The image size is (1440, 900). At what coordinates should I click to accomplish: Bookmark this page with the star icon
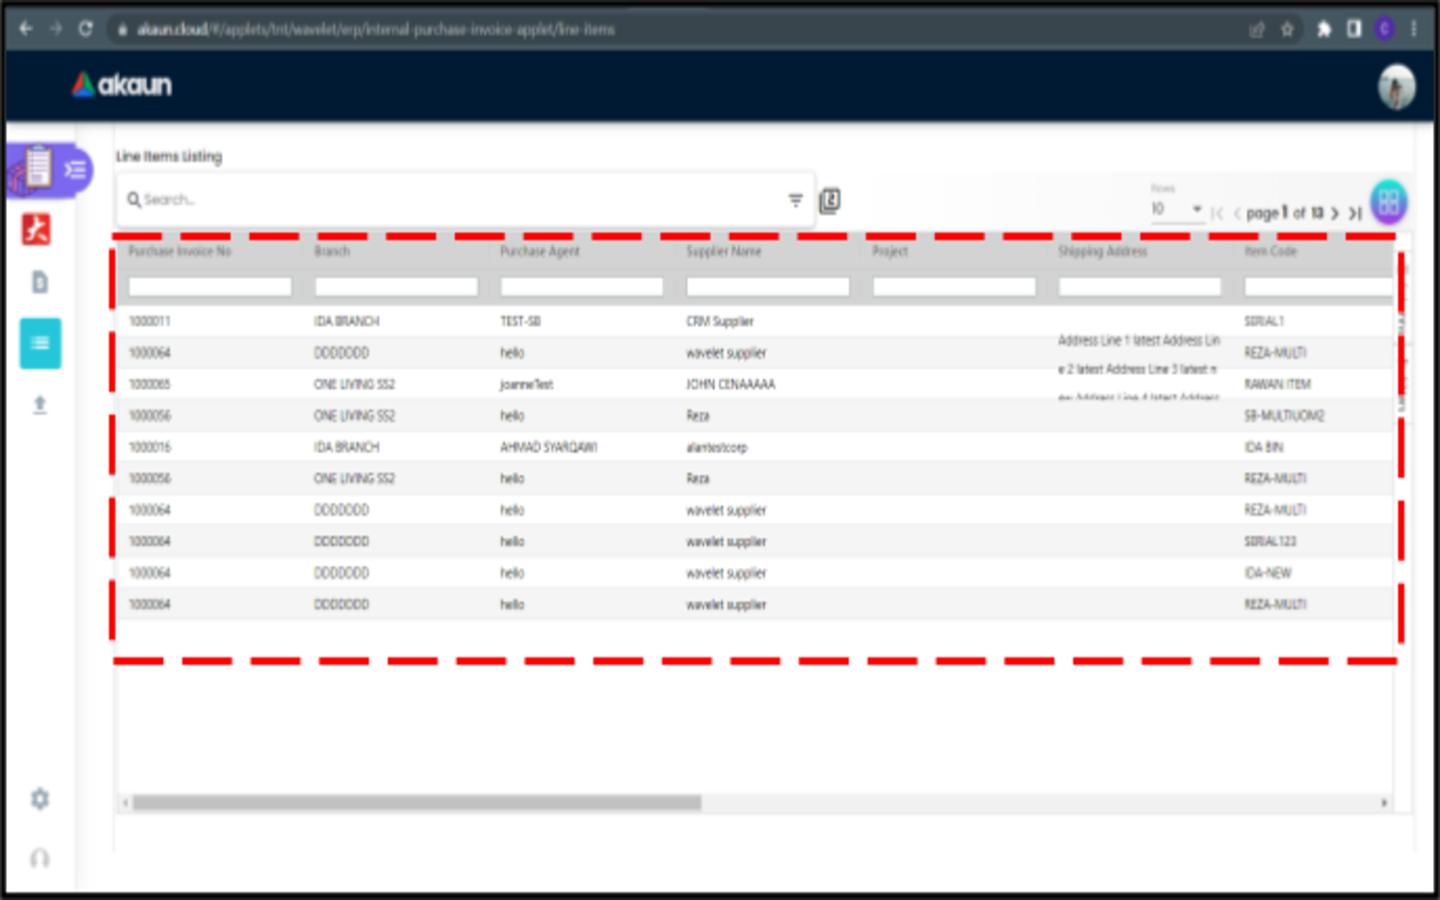tap(1288, 30)
